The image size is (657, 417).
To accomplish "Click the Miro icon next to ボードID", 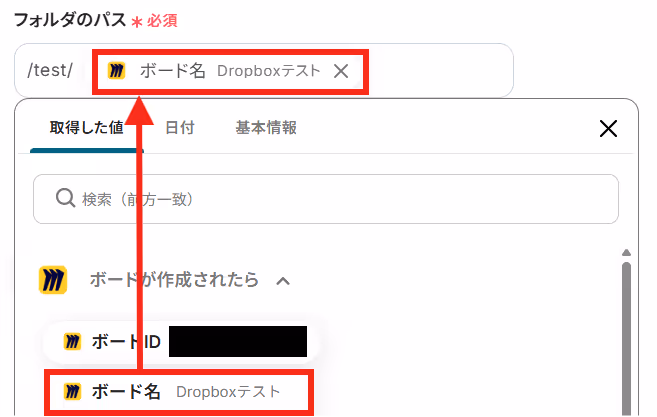I will (72, 342).
